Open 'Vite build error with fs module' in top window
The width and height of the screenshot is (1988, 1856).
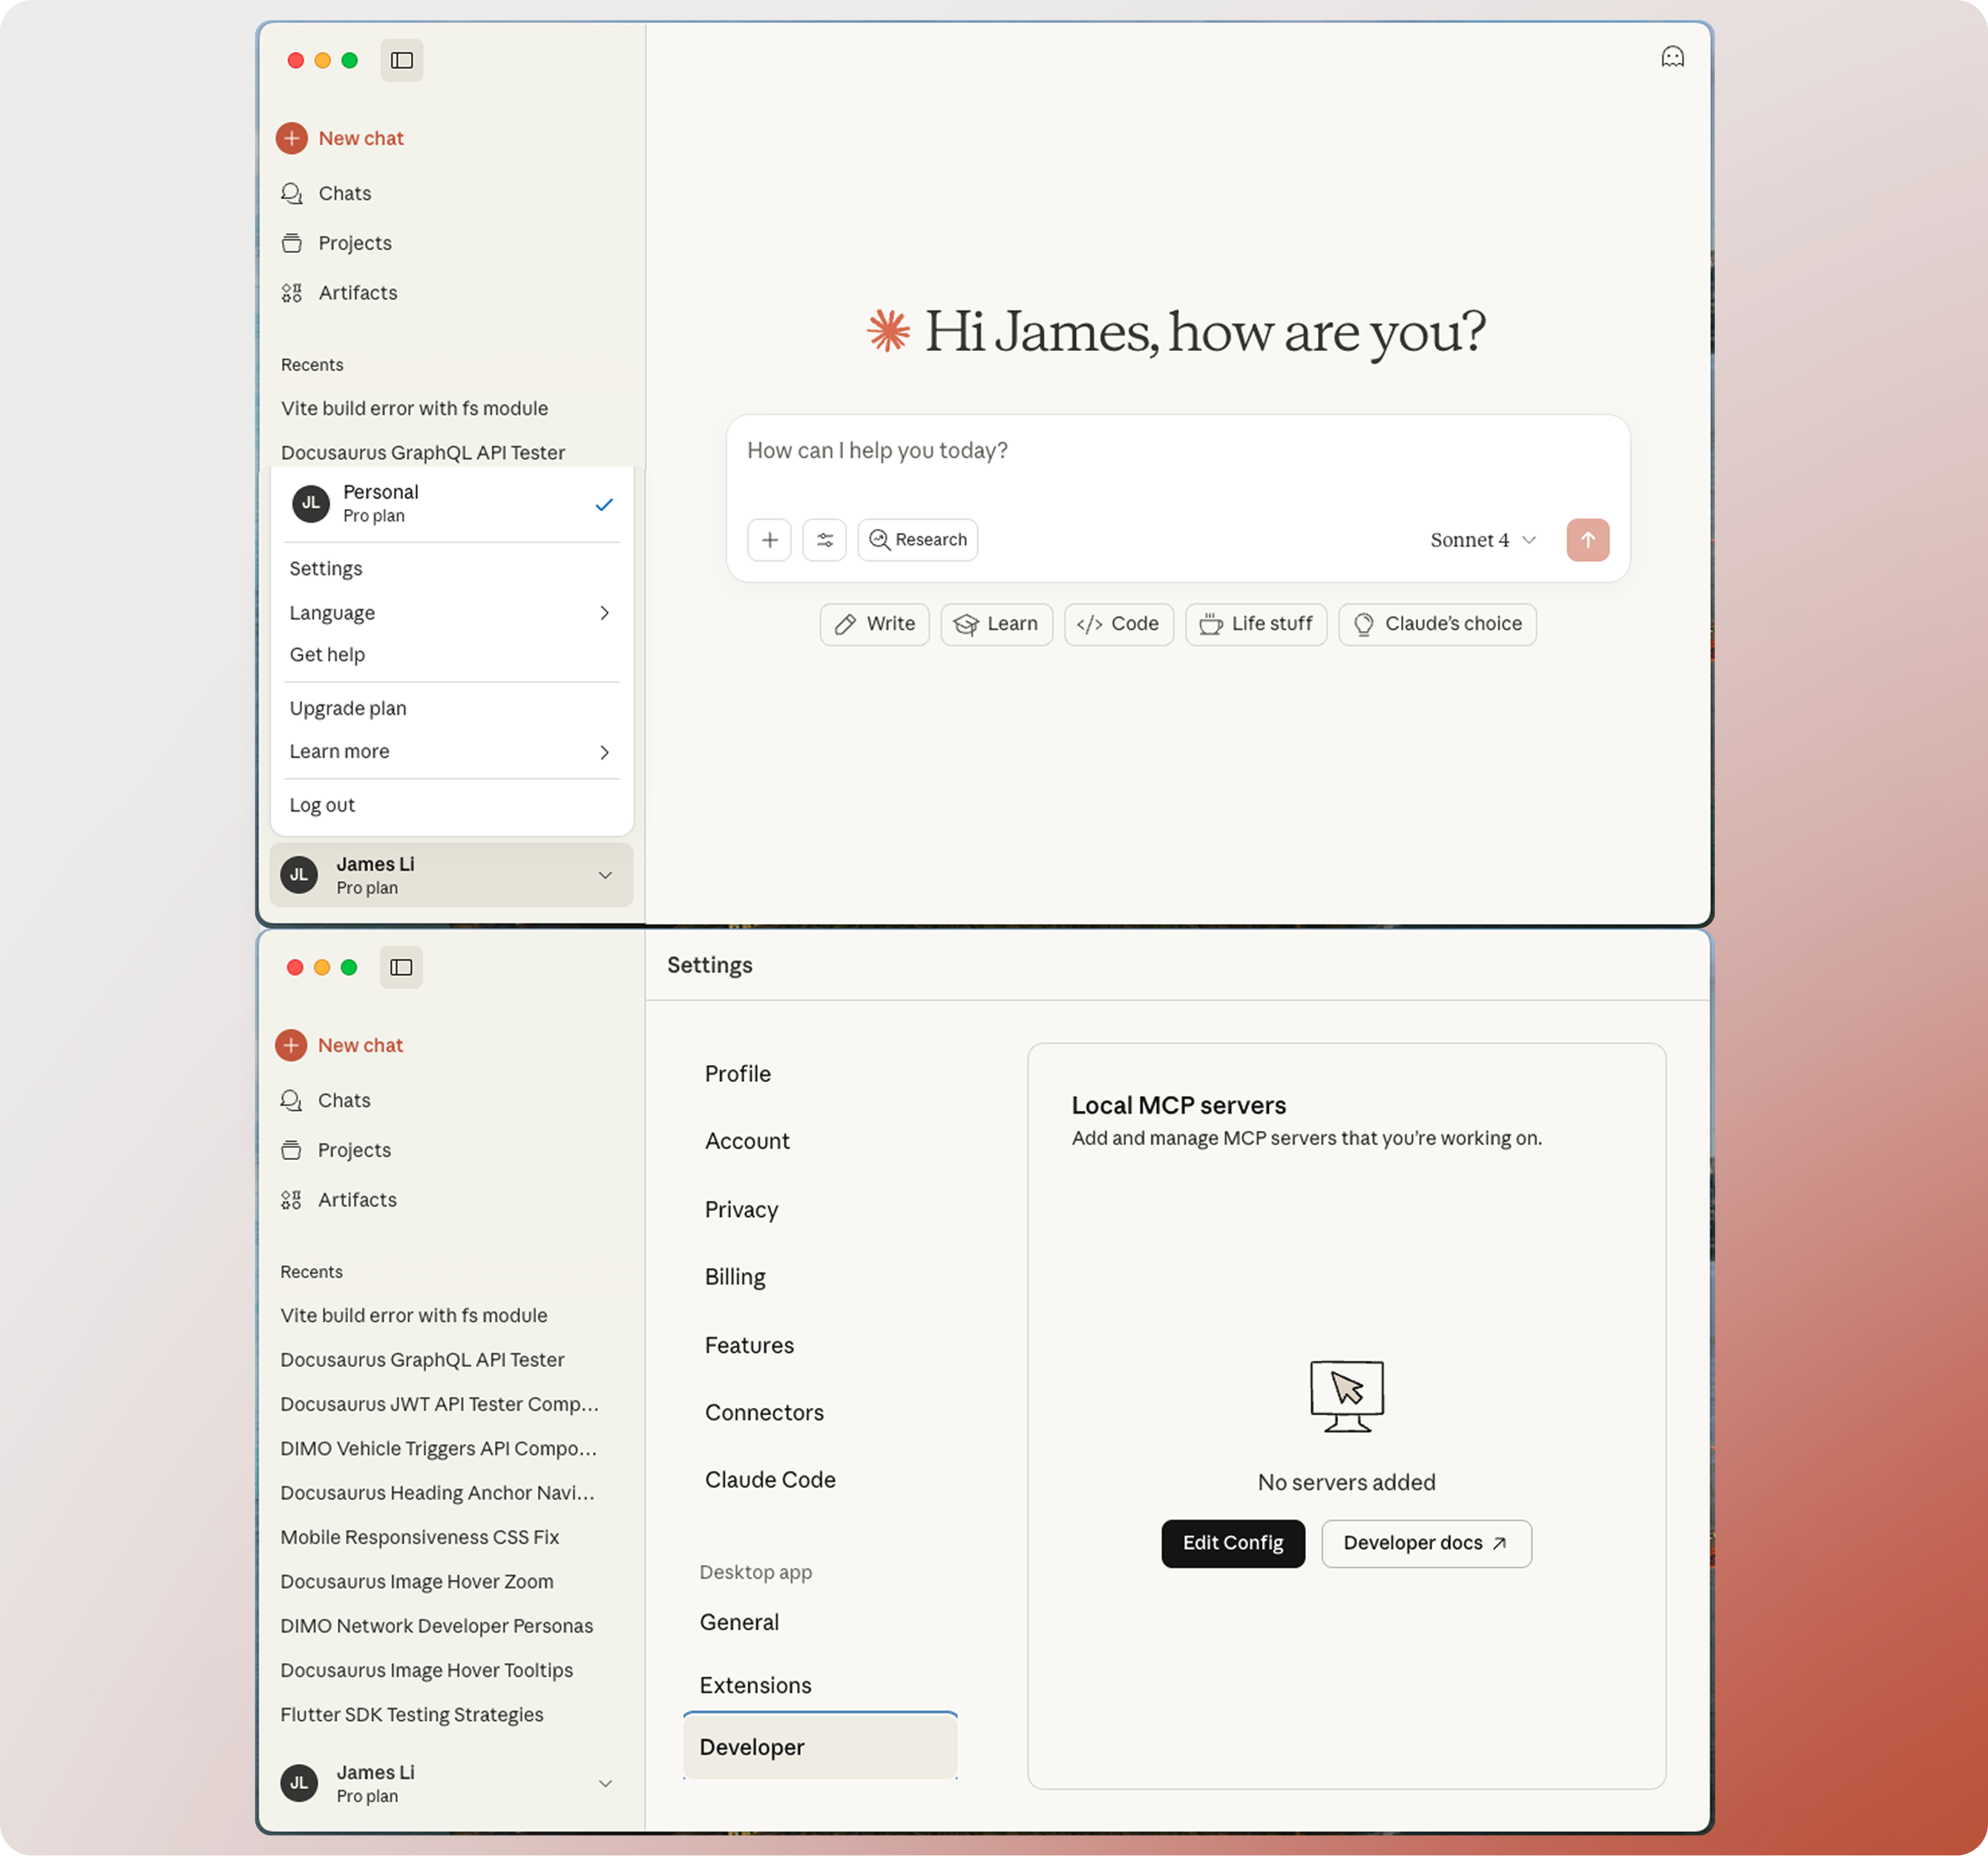coord(414,409)
